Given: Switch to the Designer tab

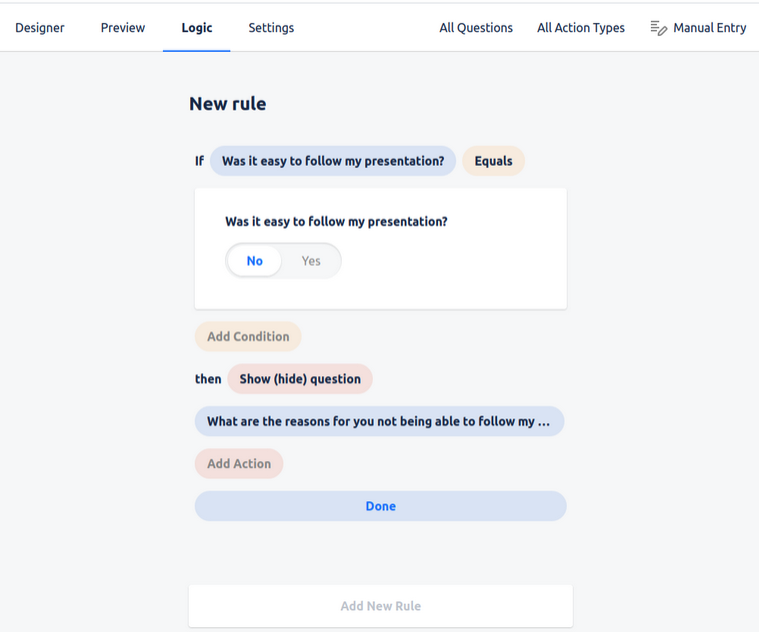Looking at the screenshot, I should [x=40, y=28].
